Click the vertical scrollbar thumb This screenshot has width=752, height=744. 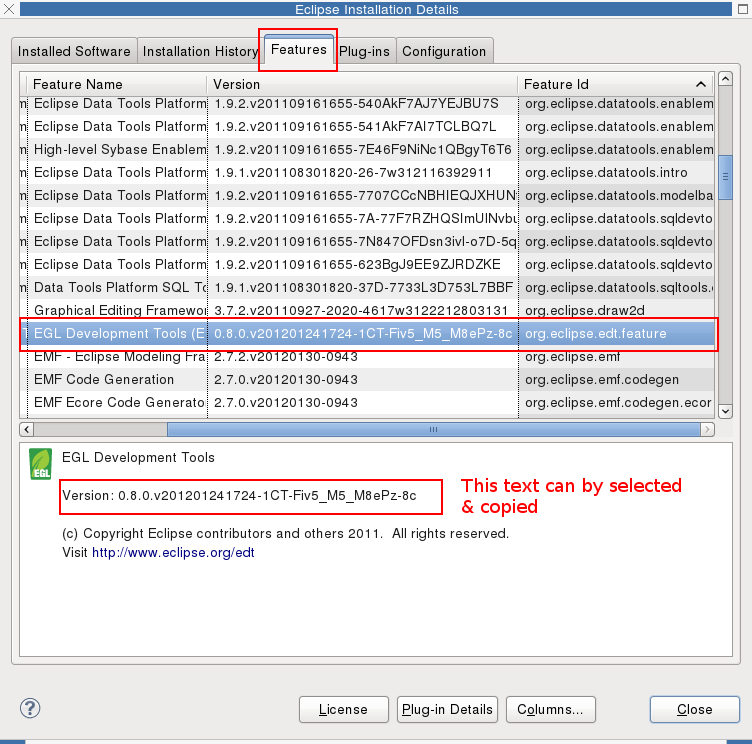[x=725, y=177]
